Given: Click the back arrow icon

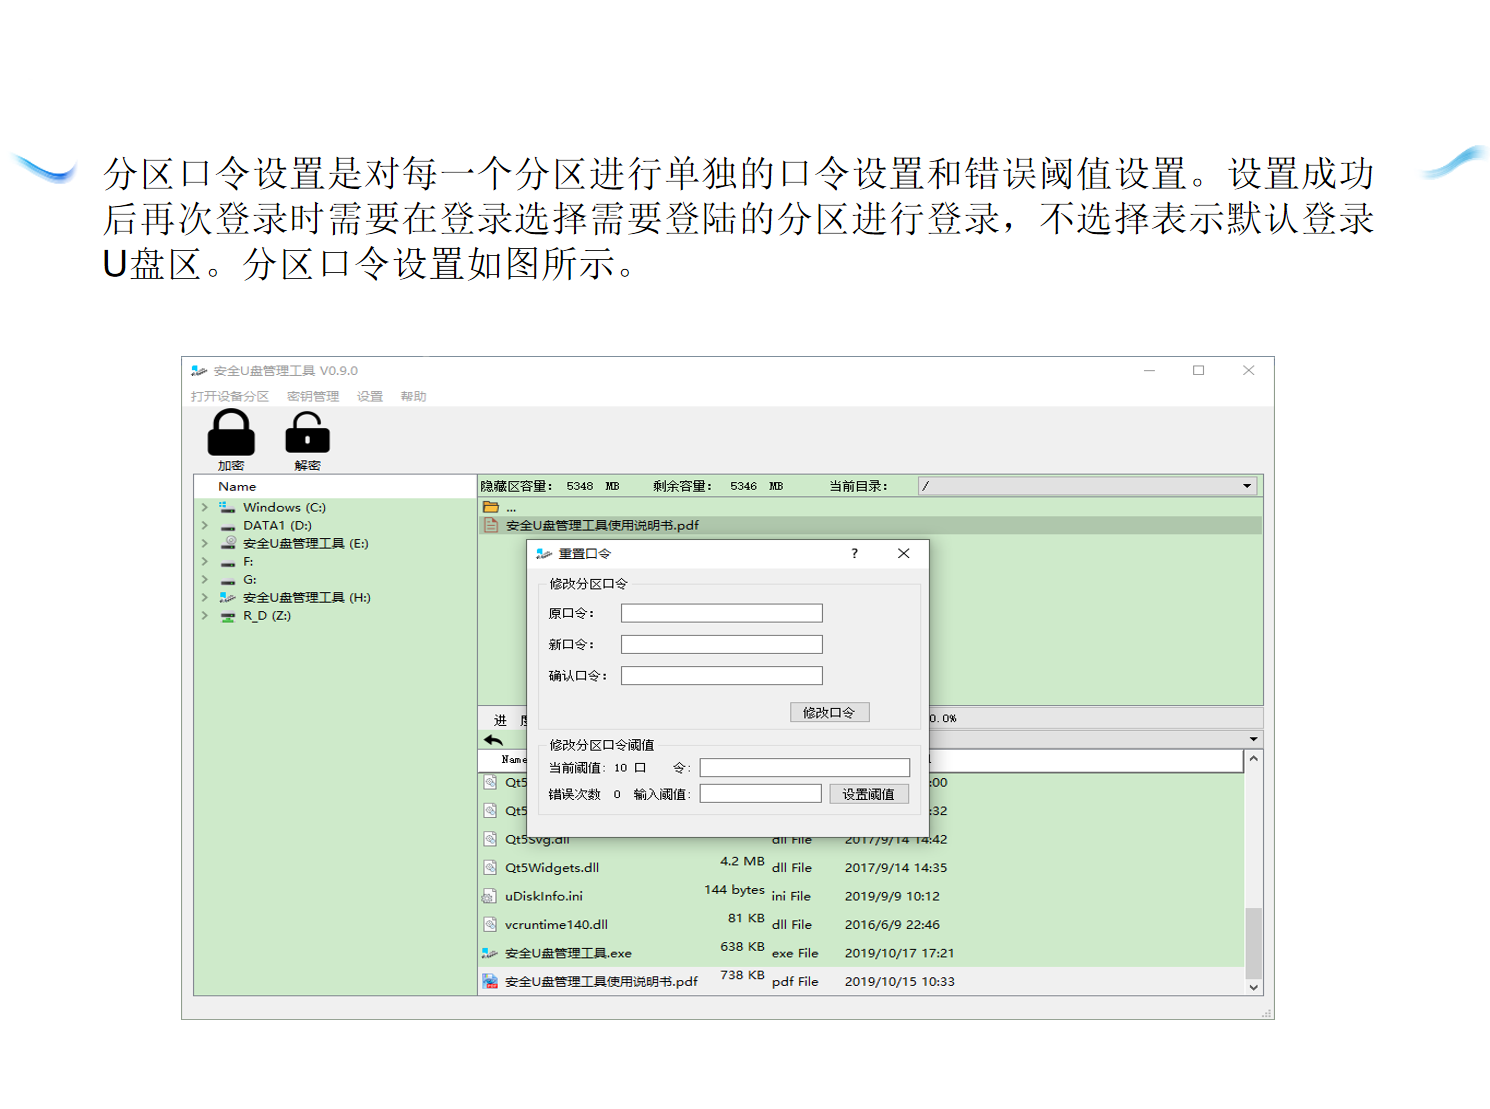Looking at the screenshot, I should tap(493, 740).
